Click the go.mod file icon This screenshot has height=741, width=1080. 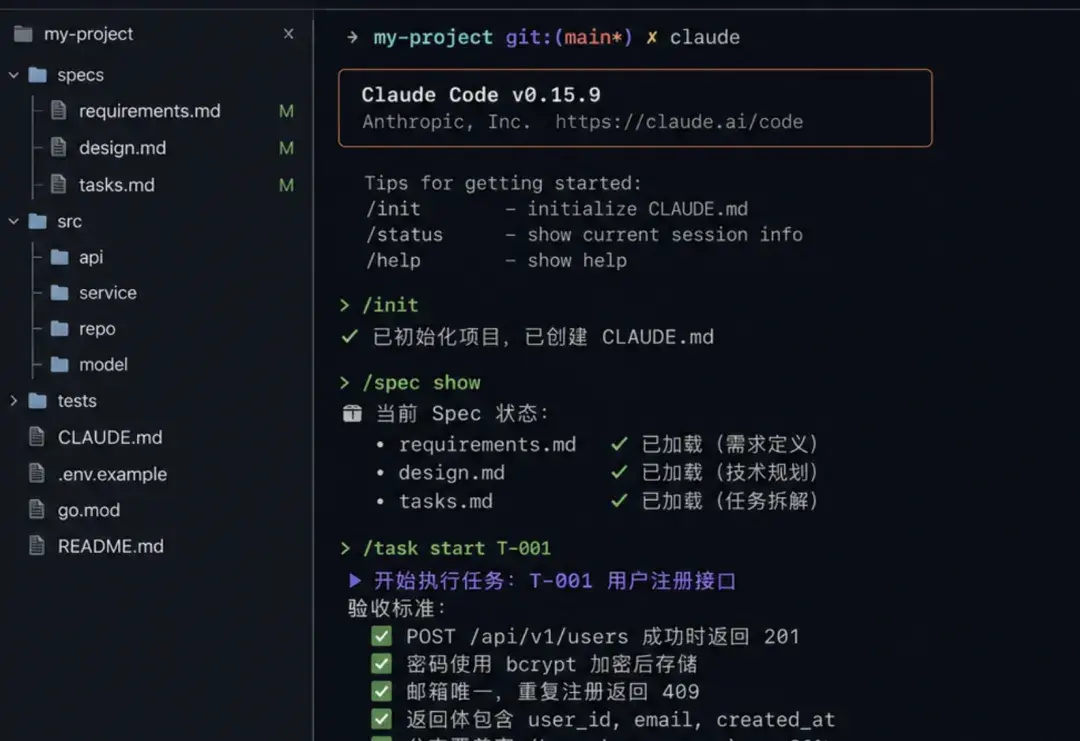click(37, 510)
